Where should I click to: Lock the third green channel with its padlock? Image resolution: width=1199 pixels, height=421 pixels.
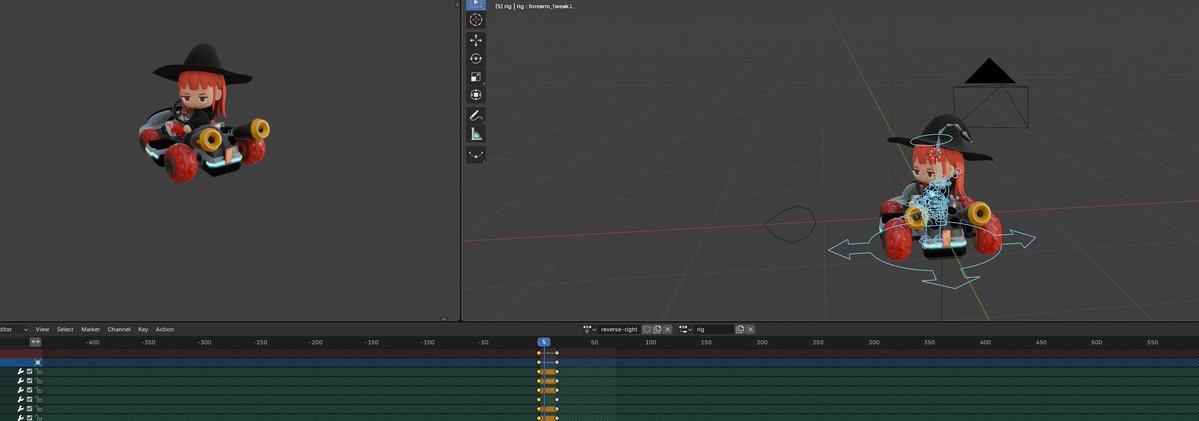[38, 390]
